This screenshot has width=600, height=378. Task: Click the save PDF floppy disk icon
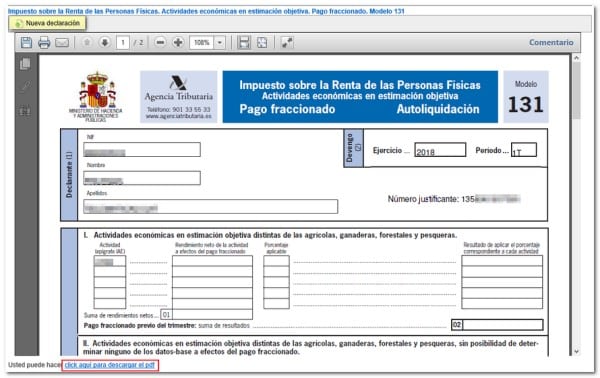tap(26, 42)
